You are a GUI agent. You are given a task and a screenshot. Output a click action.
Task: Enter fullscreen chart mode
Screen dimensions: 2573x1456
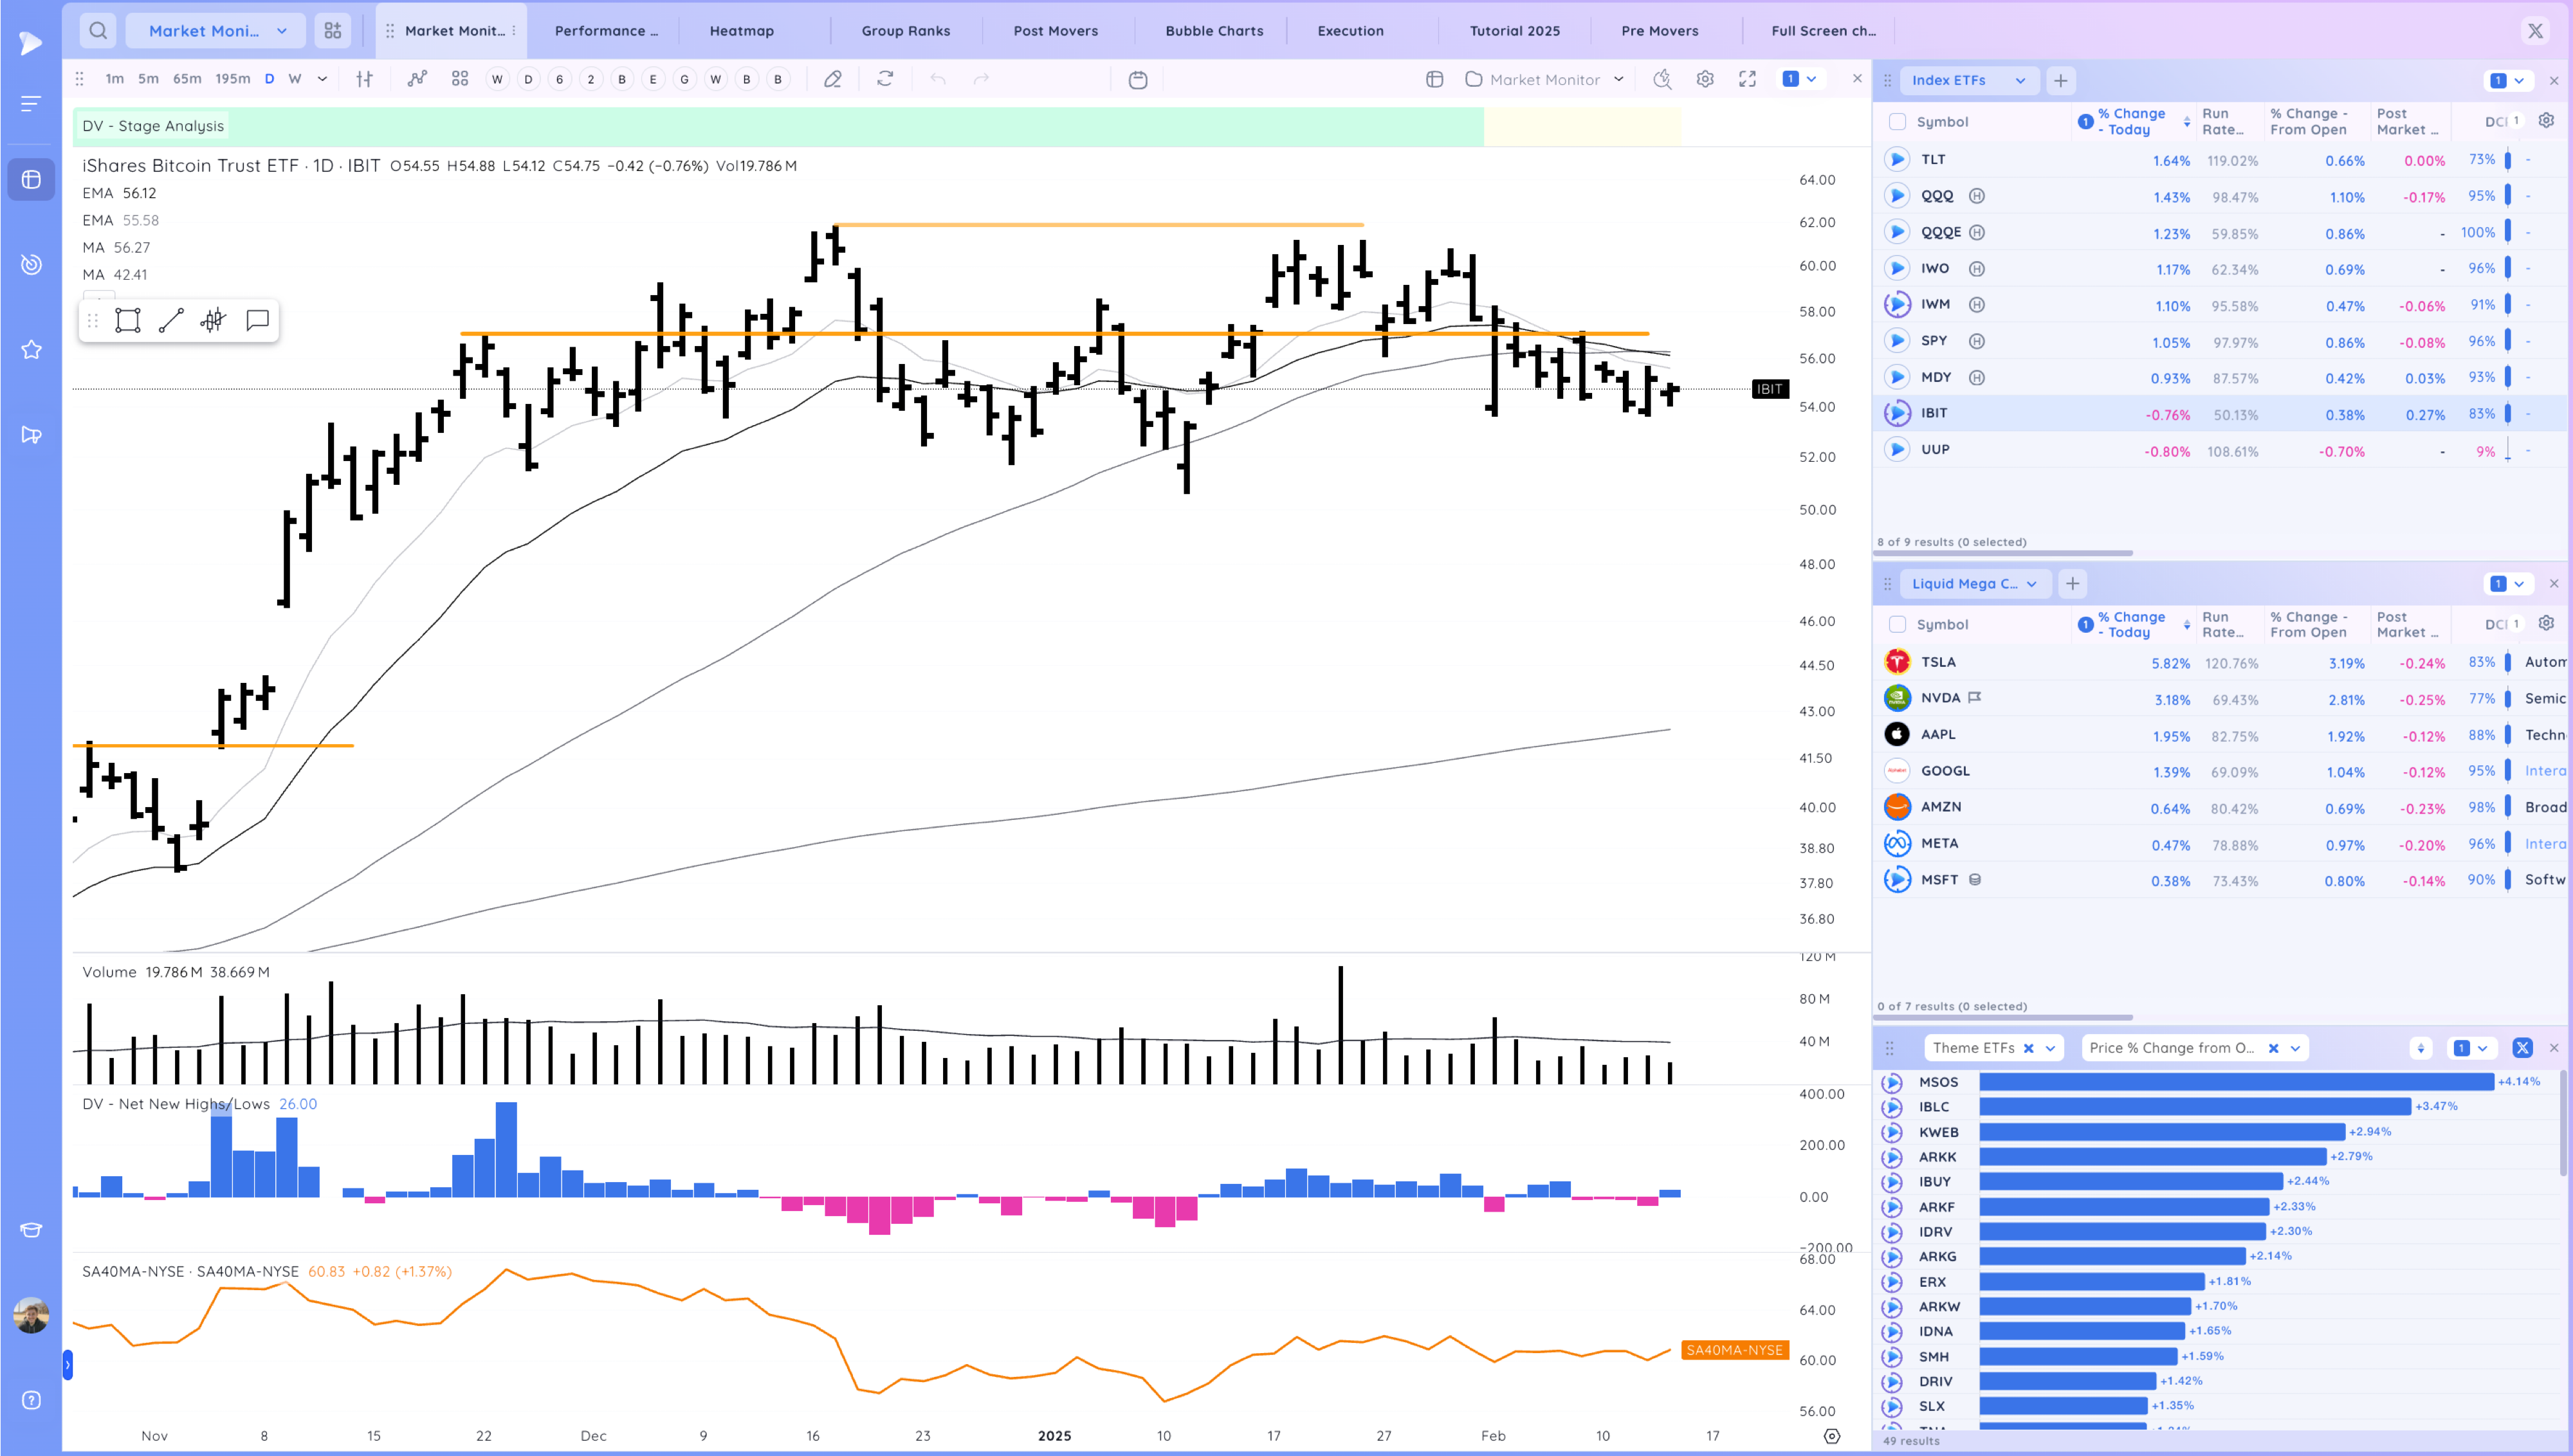1747,79
